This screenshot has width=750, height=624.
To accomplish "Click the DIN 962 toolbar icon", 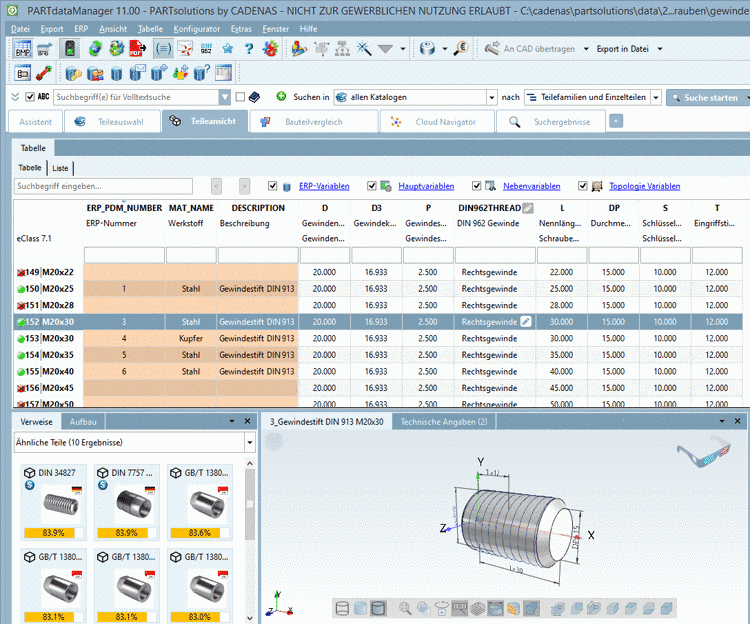I will pyautogui.click(x=206, y=48).
